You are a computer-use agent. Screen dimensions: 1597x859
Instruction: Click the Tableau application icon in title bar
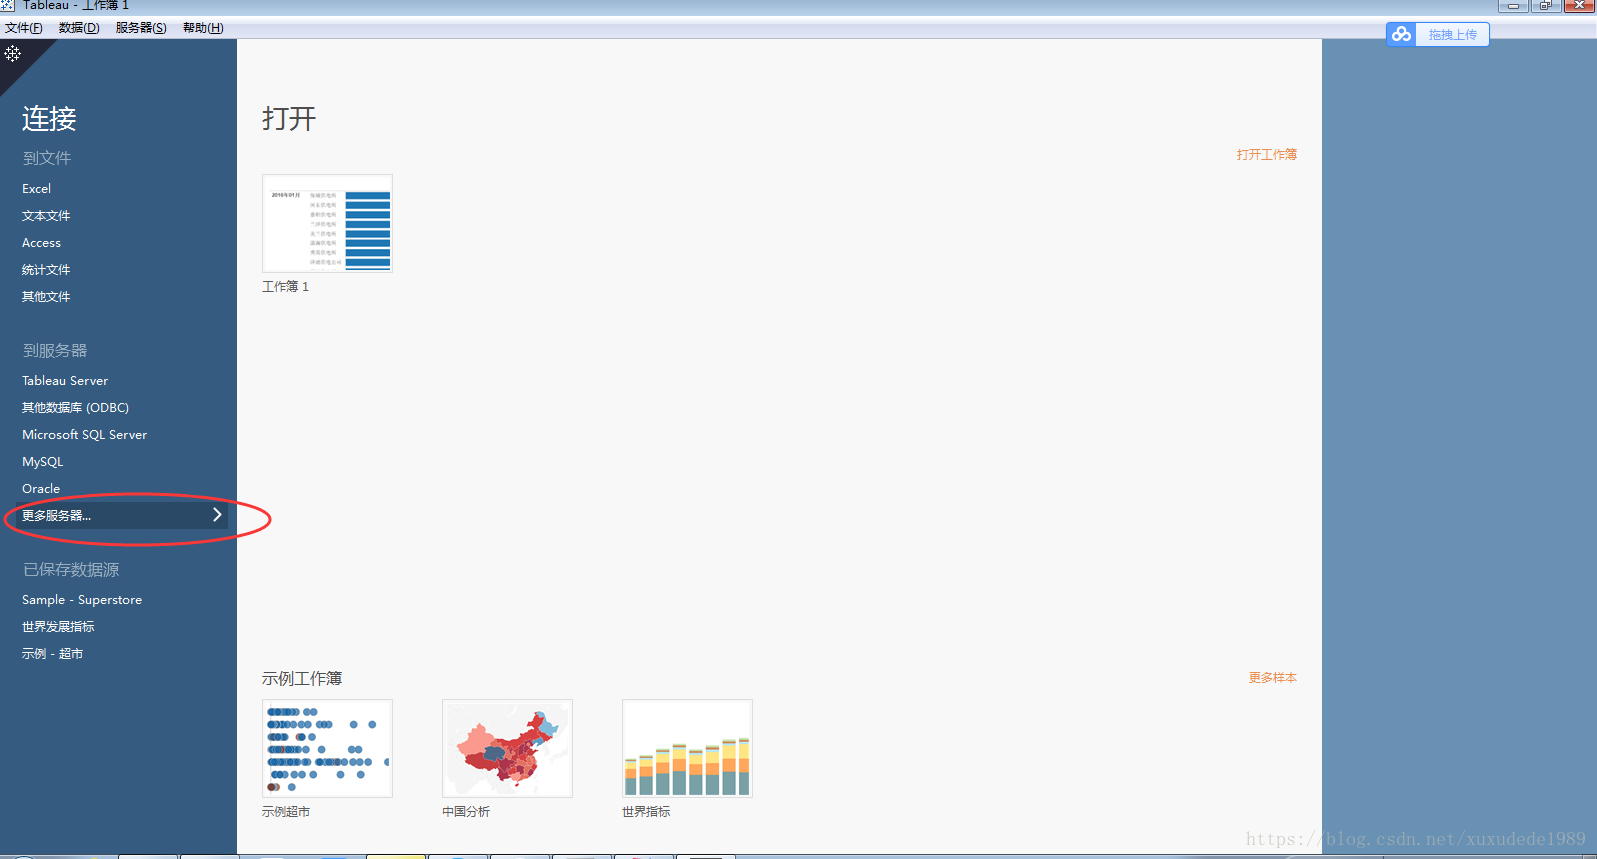click(8, 5)
